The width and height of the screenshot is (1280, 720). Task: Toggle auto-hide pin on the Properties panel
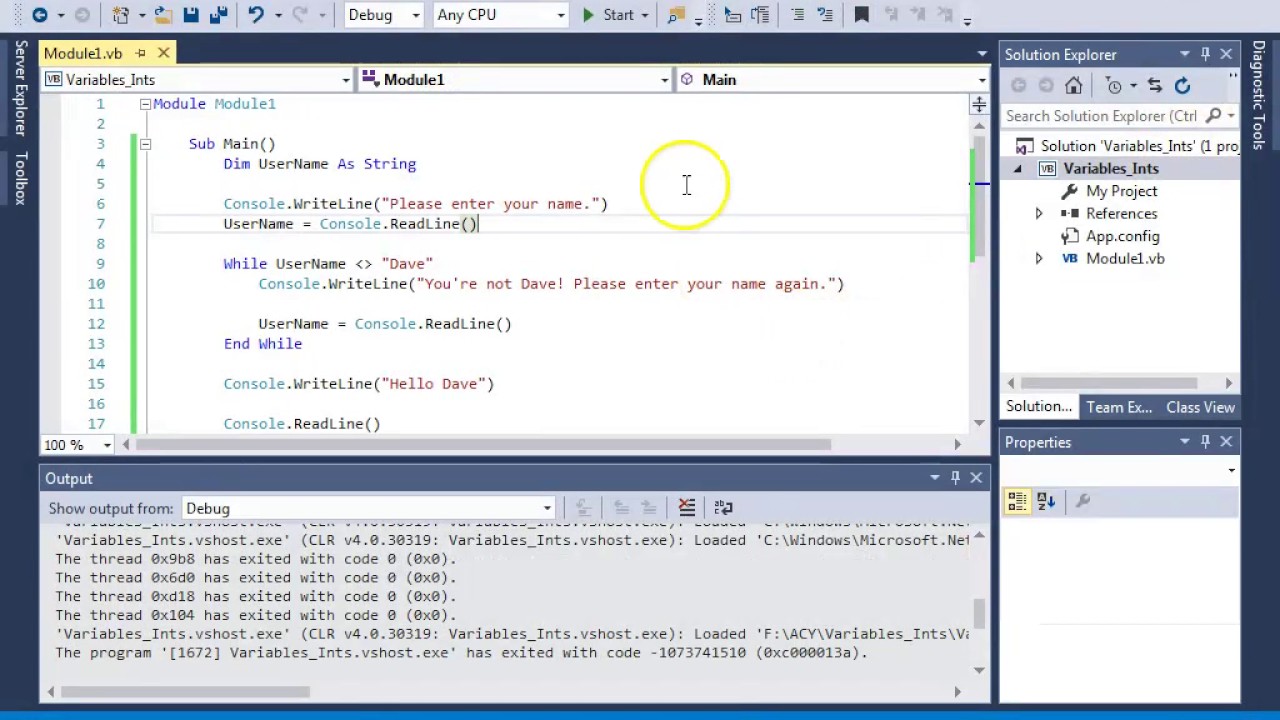(1205, 442)
